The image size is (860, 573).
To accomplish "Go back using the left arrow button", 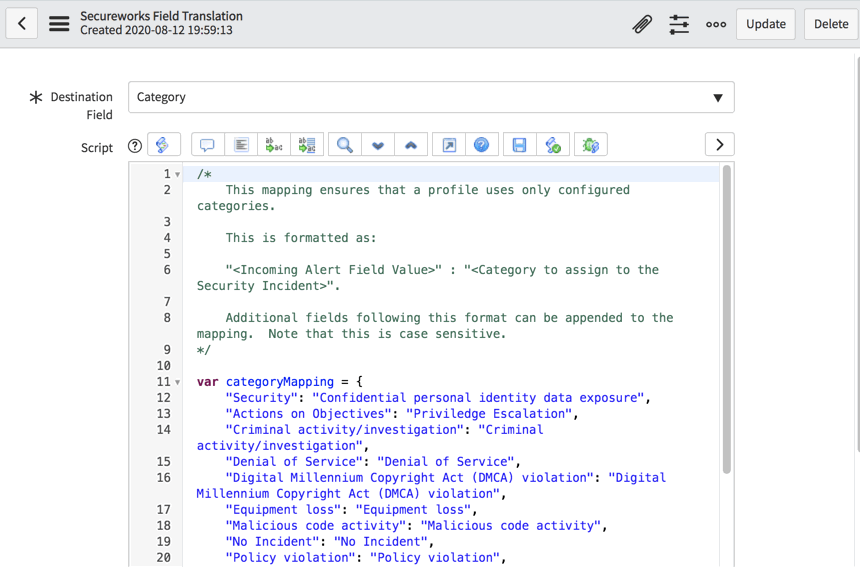I will point(22,24).
